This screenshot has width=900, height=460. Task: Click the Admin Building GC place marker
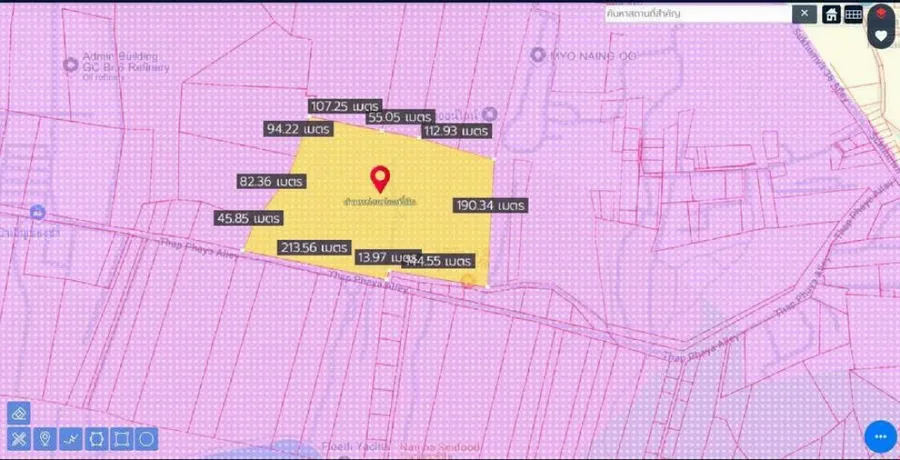click(x=70, y=65)
